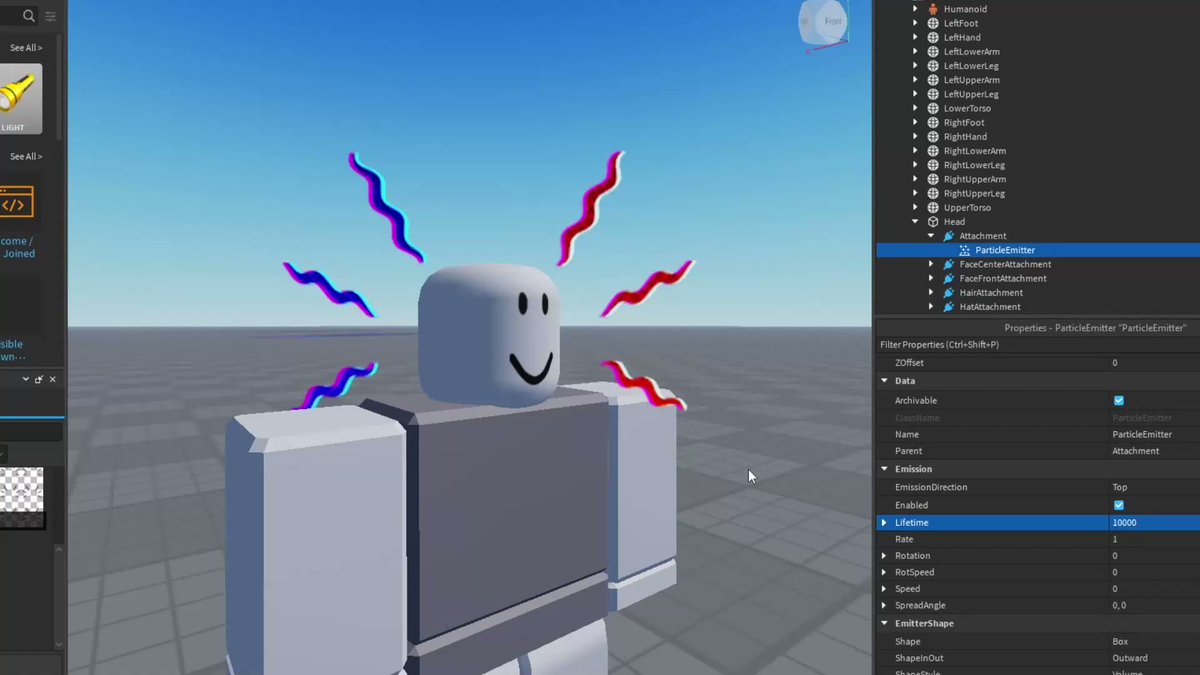The image size is (1200, 675).
Task: Select the LowerTorso tree item
Action: [966, 108]
